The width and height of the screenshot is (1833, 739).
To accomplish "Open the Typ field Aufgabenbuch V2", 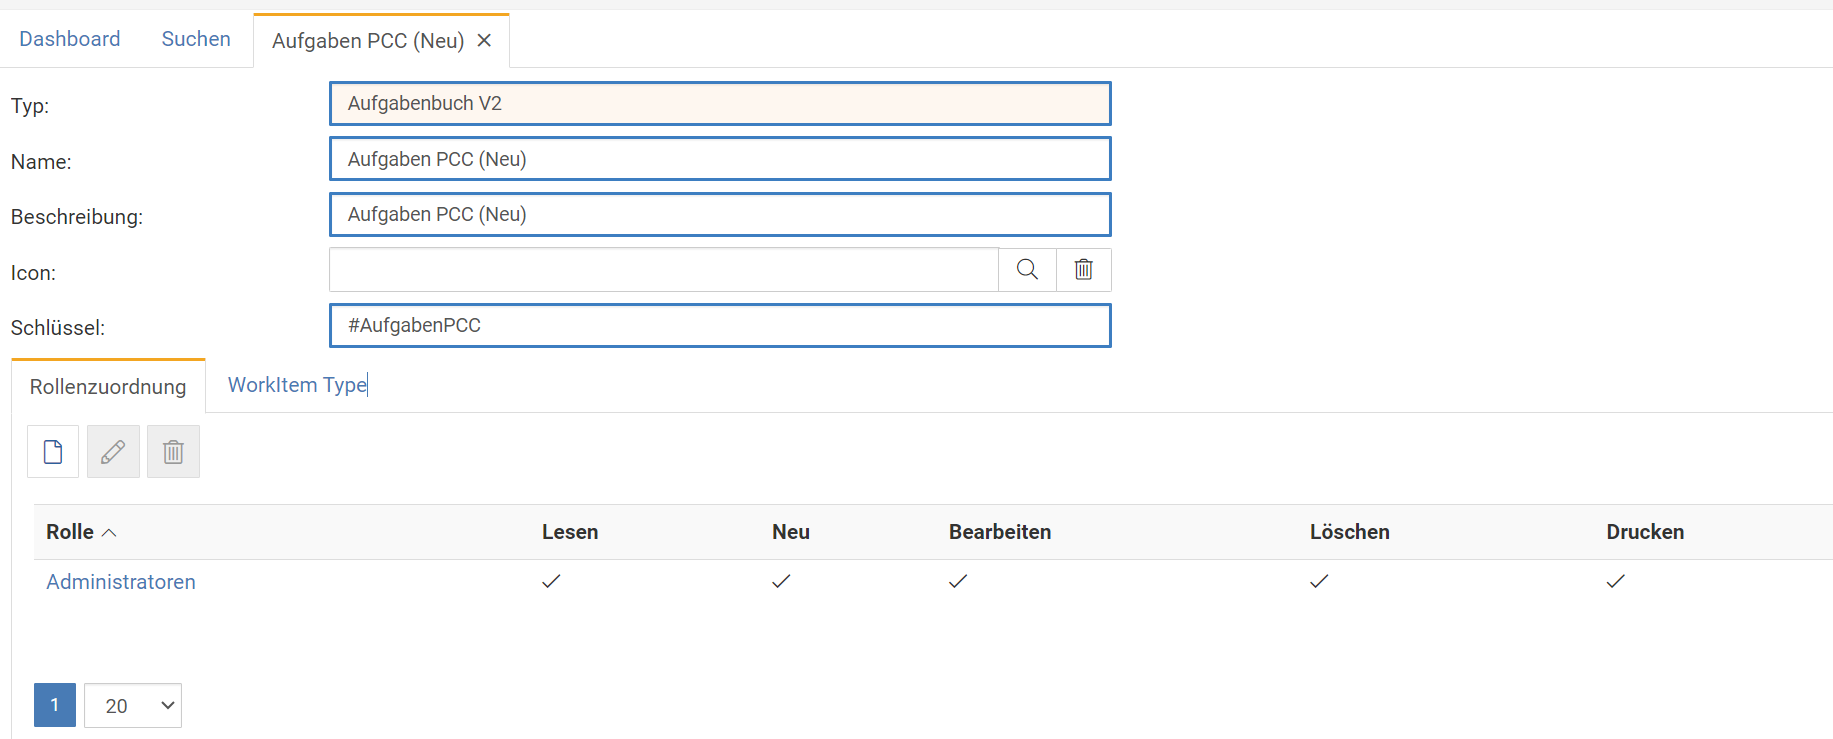I will (720, 104).
